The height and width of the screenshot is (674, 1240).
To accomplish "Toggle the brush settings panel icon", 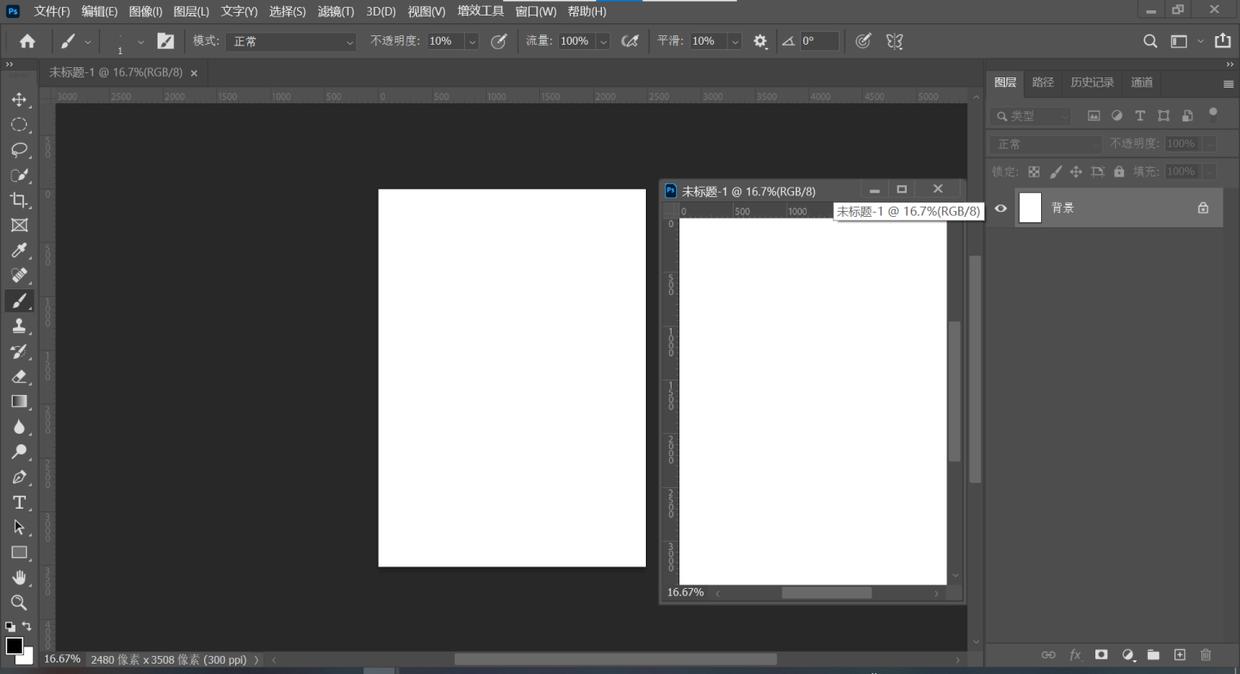I will 166,41.
